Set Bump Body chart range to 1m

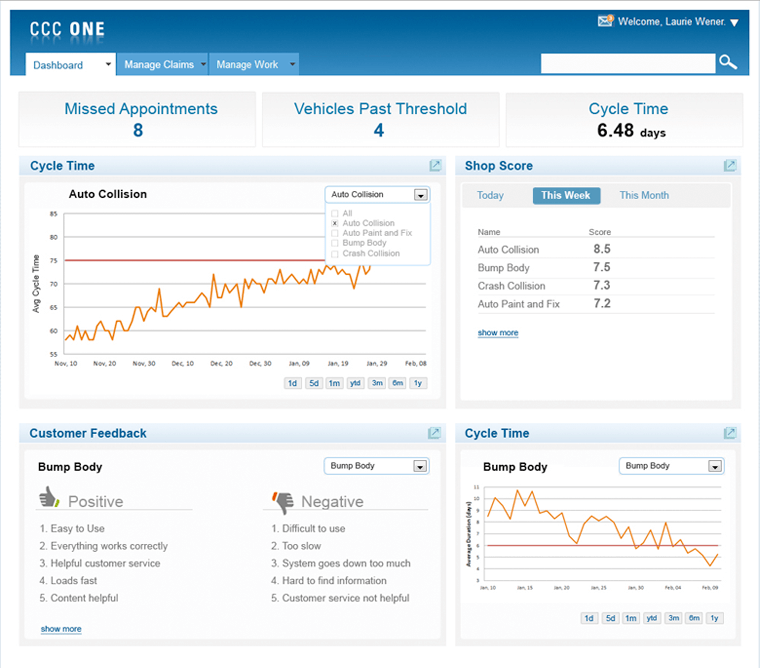[631, 618]
